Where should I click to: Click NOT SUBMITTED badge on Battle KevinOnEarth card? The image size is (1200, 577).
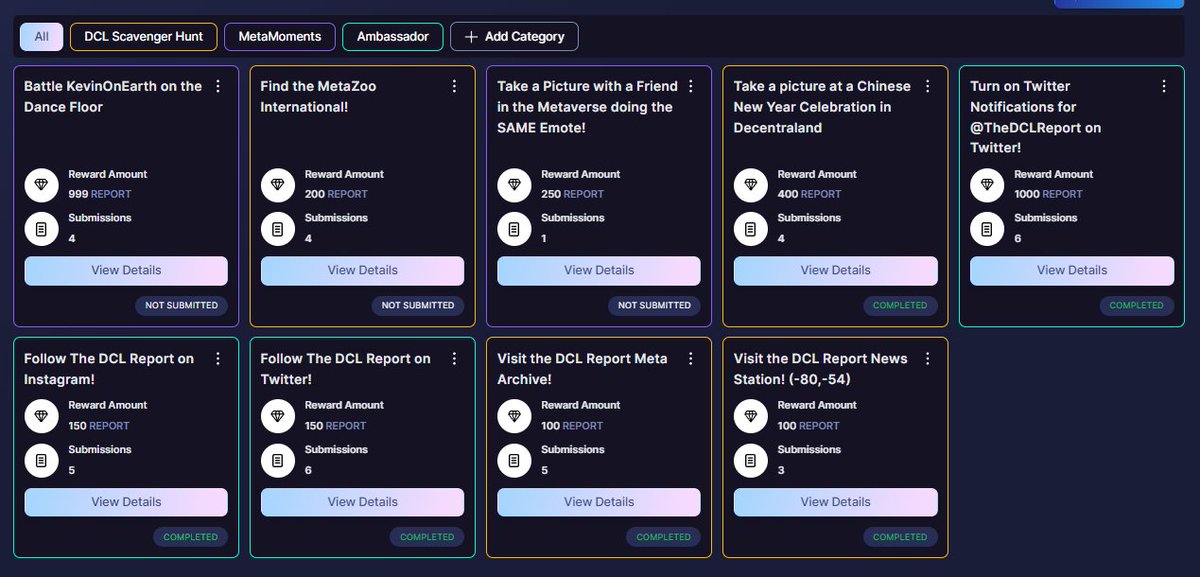coord(182,306)
